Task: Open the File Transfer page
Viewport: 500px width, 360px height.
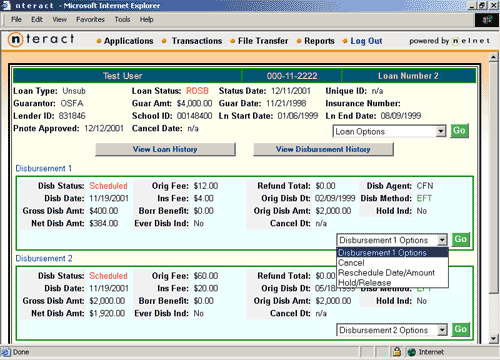Action: [263, 41]
